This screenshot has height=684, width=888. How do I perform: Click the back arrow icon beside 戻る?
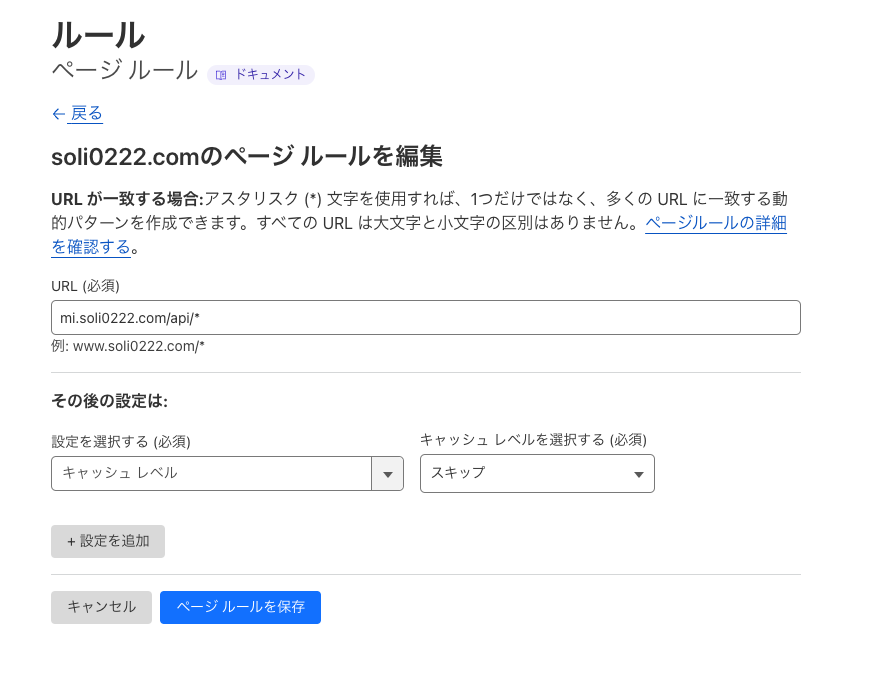point(58,114)
